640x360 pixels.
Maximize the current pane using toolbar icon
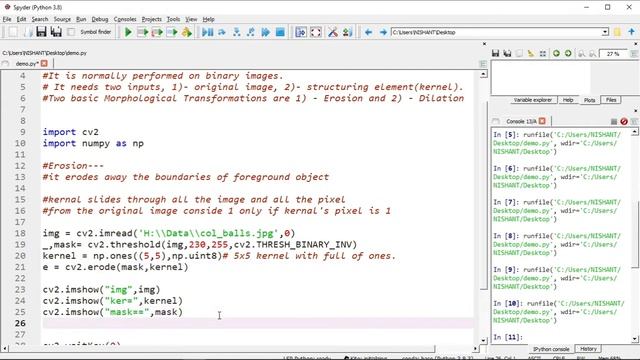coord(301,32)
